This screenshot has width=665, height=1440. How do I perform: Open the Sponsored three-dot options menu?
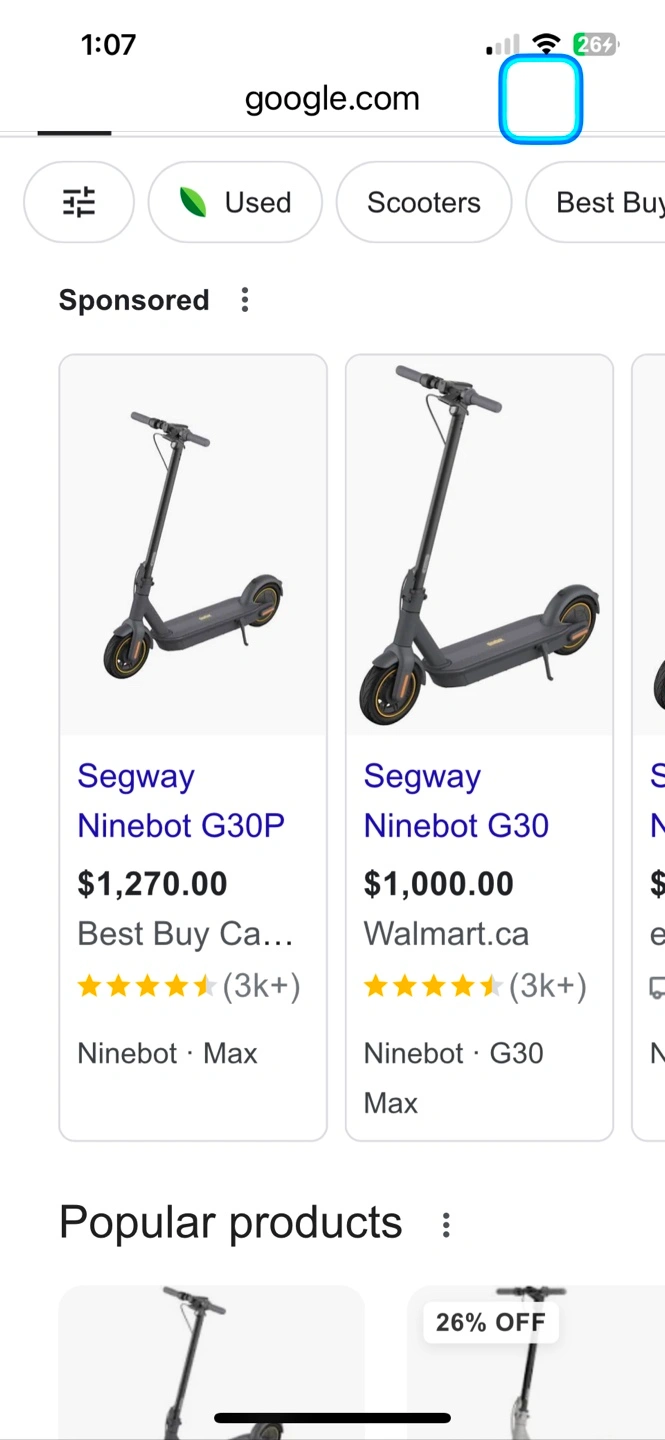point(245,300)
